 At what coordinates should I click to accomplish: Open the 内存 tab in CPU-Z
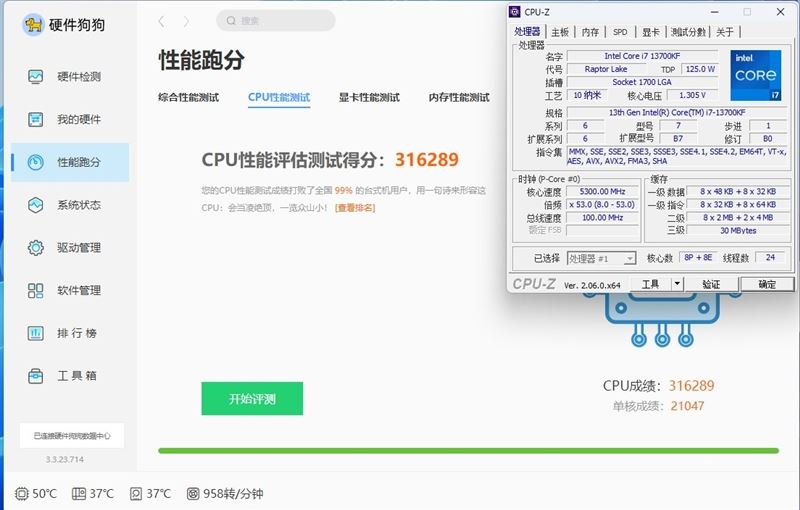pos(590,32)
